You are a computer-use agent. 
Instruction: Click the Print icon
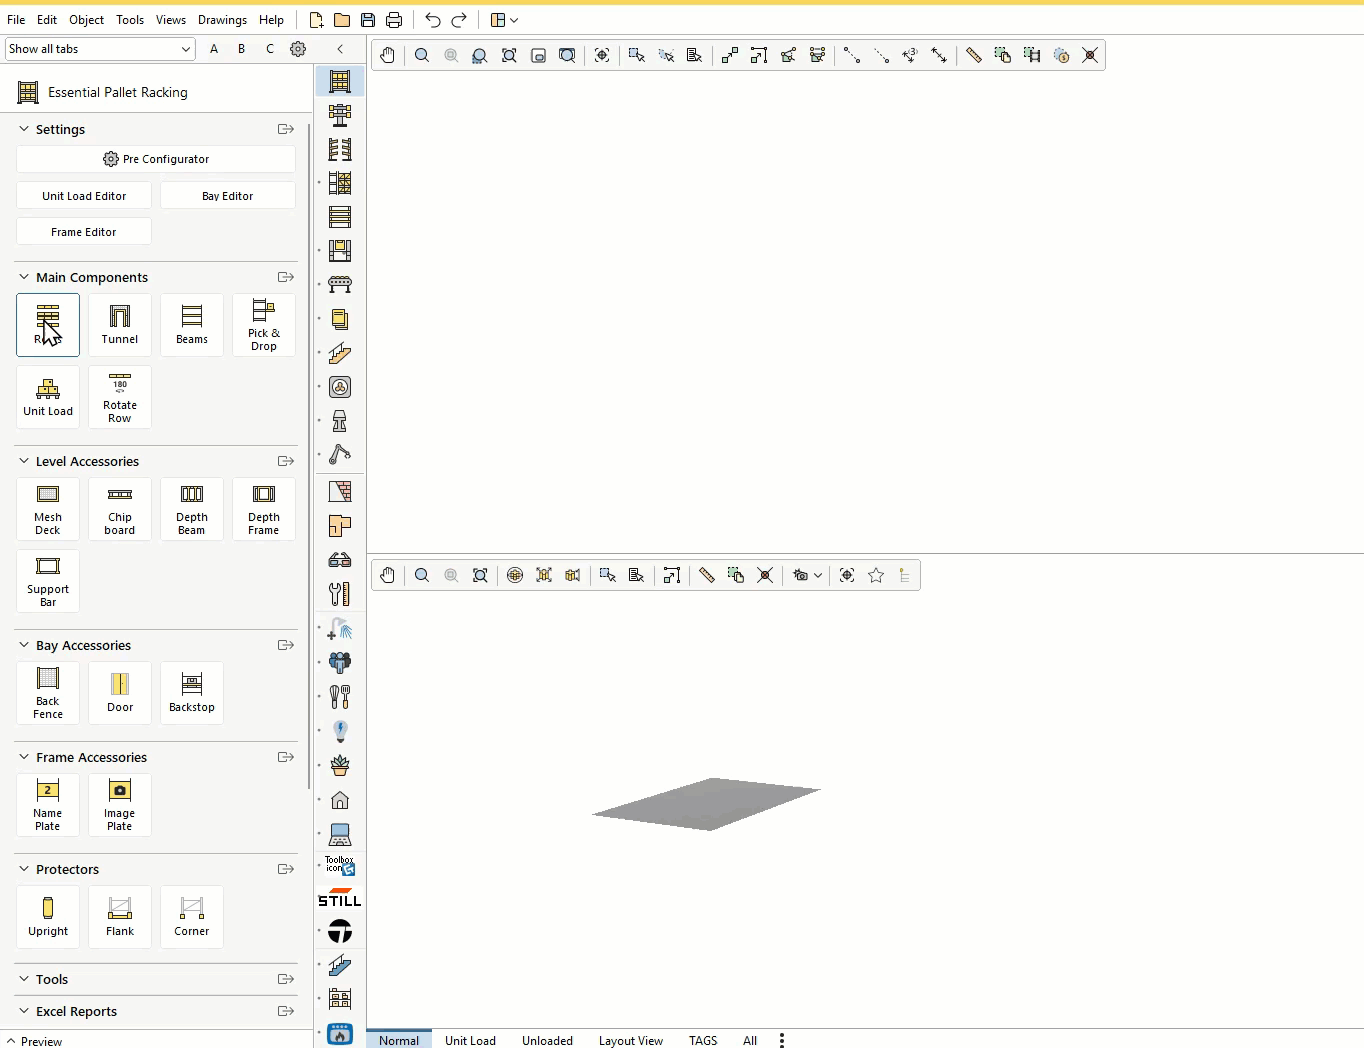coord(394,20)
